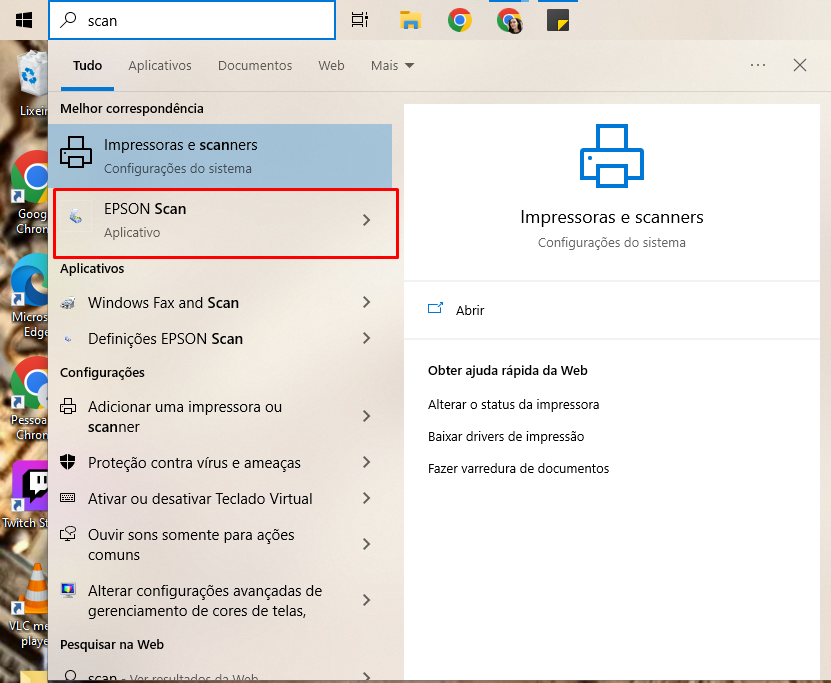Open File Explorer from the taskbar
Viewport: 831px width, 683px height.
[410, 20]
